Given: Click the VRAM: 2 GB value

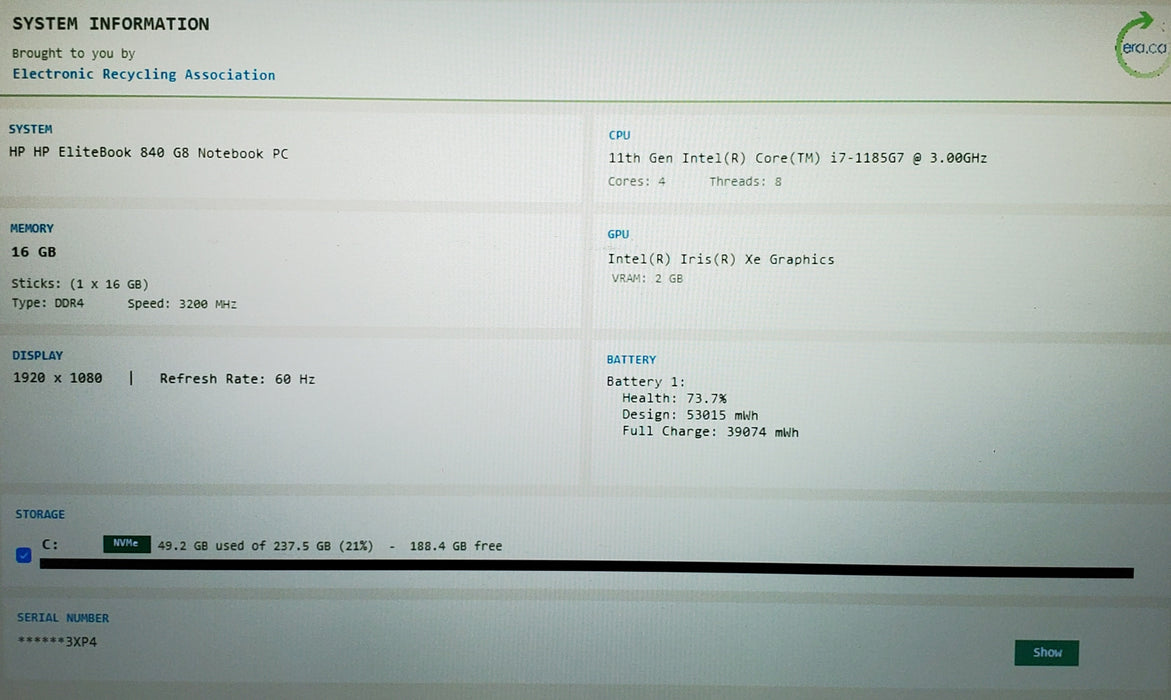Looking at the screenshot, I should pyautogui.click(x=647, y=279).
